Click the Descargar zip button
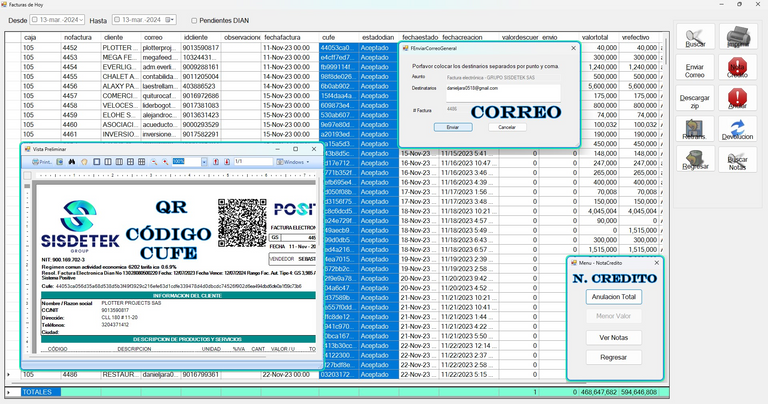 pyautogui.click(x=695, y=98)
